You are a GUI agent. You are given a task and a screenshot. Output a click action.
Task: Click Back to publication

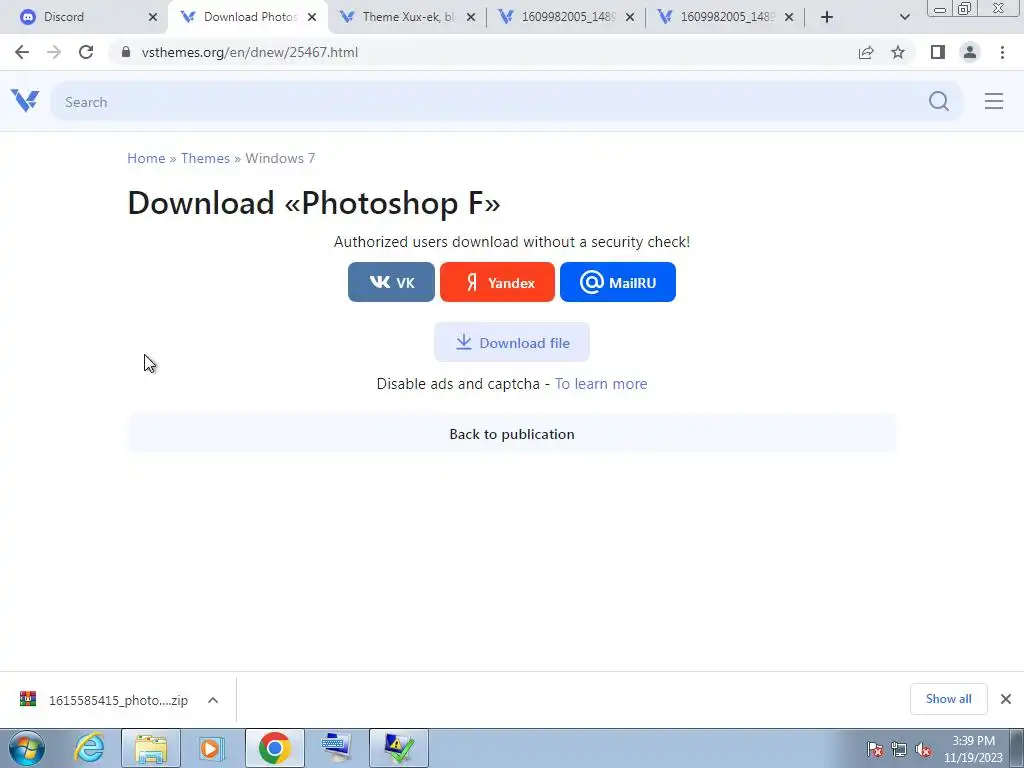512,434
